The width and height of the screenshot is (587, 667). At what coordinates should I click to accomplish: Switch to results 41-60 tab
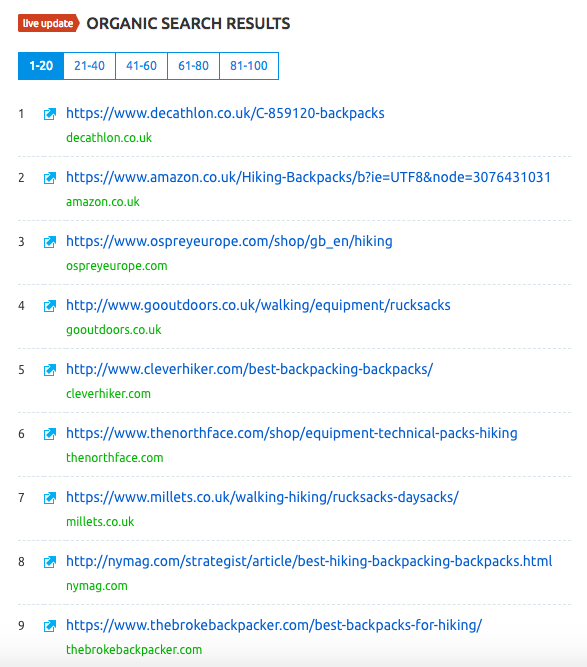click(141, 66)
